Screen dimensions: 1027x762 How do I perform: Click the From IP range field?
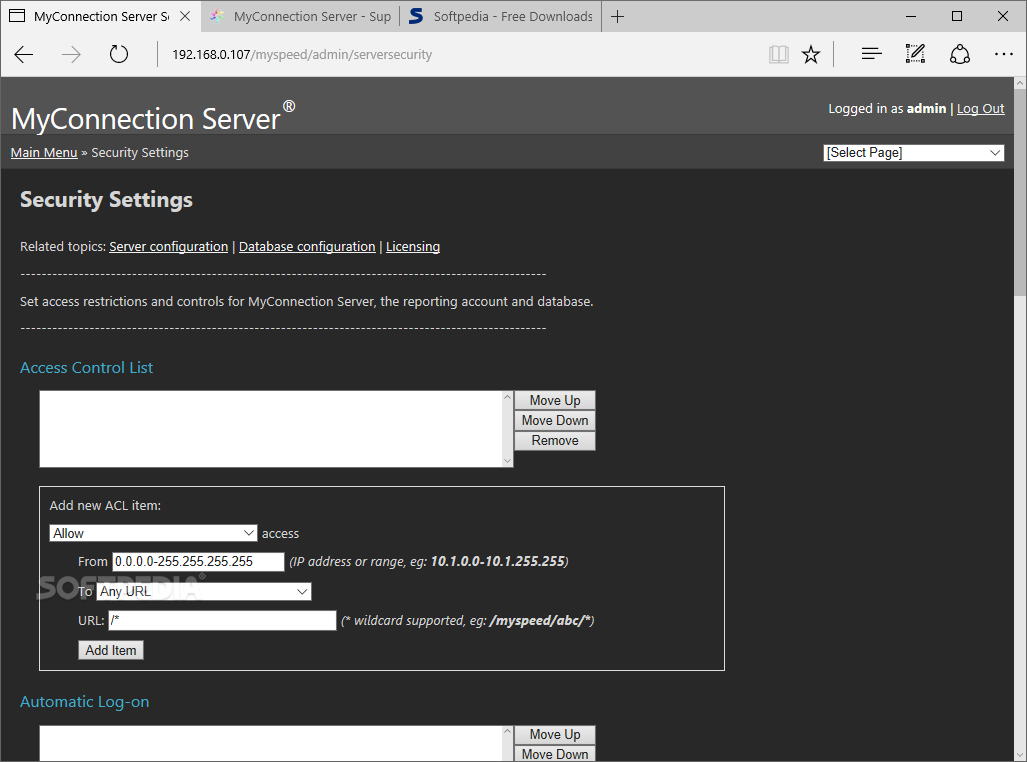coord(198,562)
